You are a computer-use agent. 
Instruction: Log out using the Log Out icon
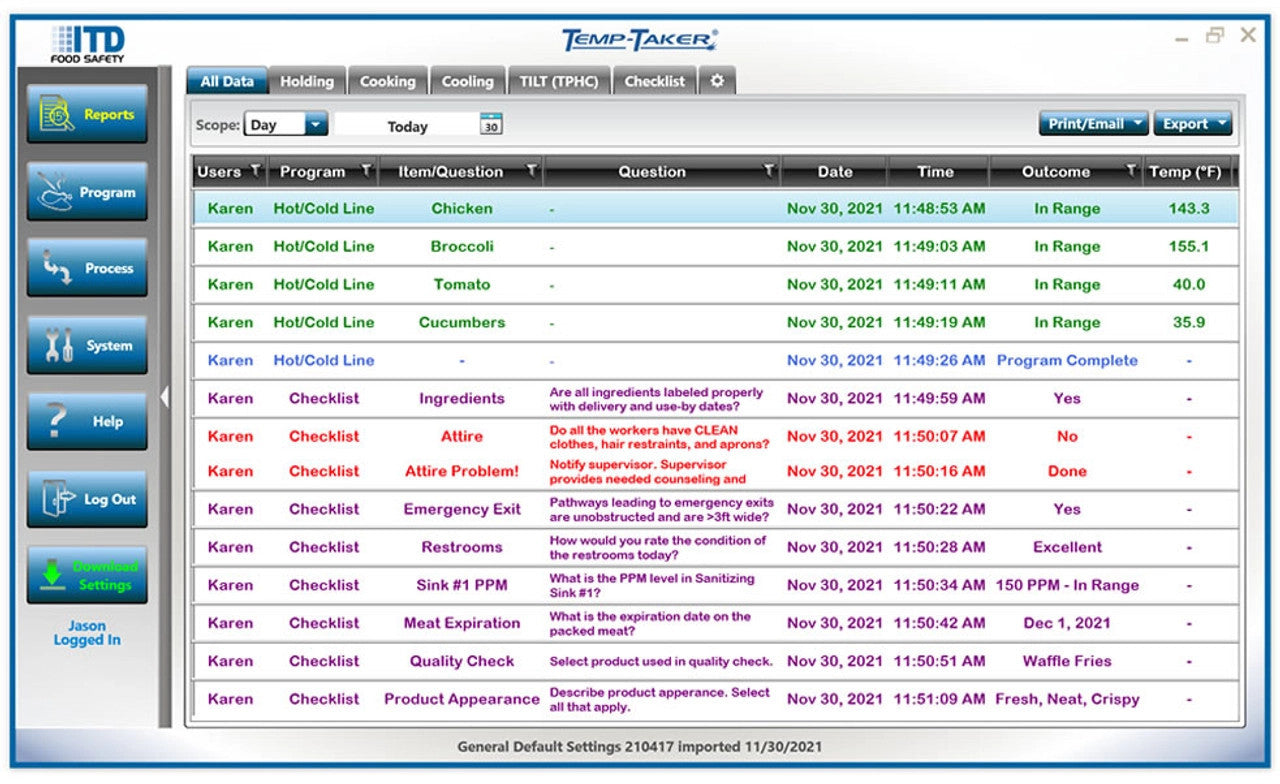tap(87, 498)
